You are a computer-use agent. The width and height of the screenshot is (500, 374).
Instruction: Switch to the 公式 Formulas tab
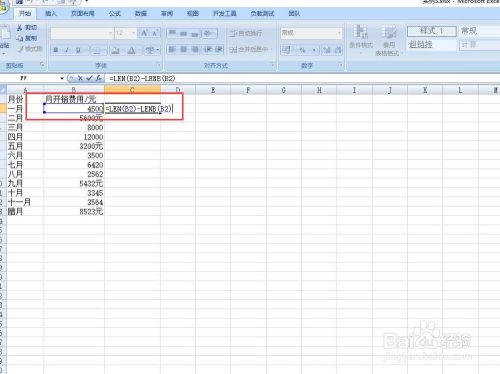click(x=115, y=14)
